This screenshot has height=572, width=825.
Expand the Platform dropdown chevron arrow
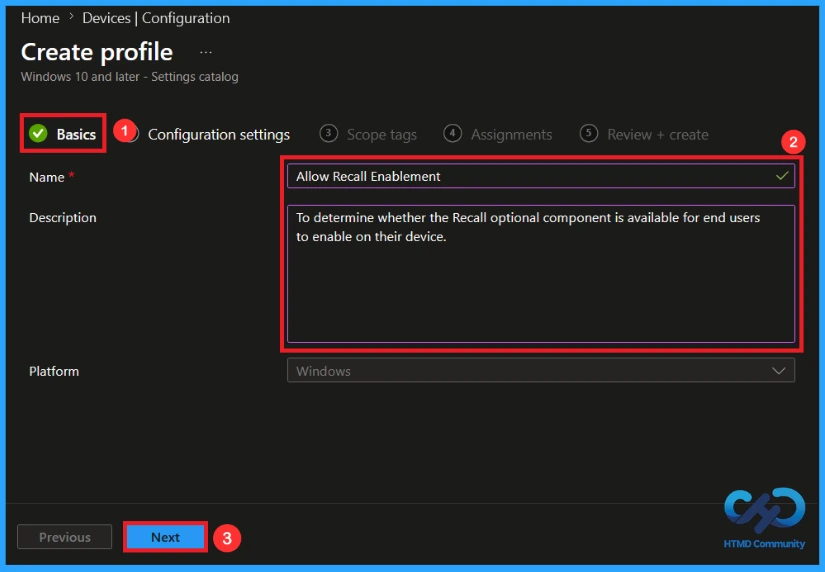[779, 370]
